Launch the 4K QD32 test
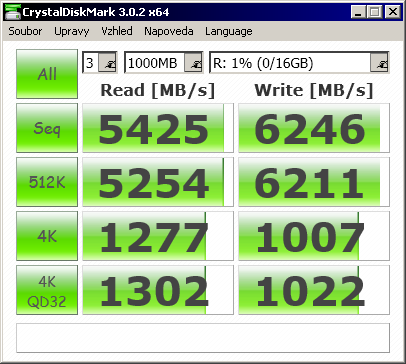The width and height of the screenshot is (406, 364). tap(47, 290)
